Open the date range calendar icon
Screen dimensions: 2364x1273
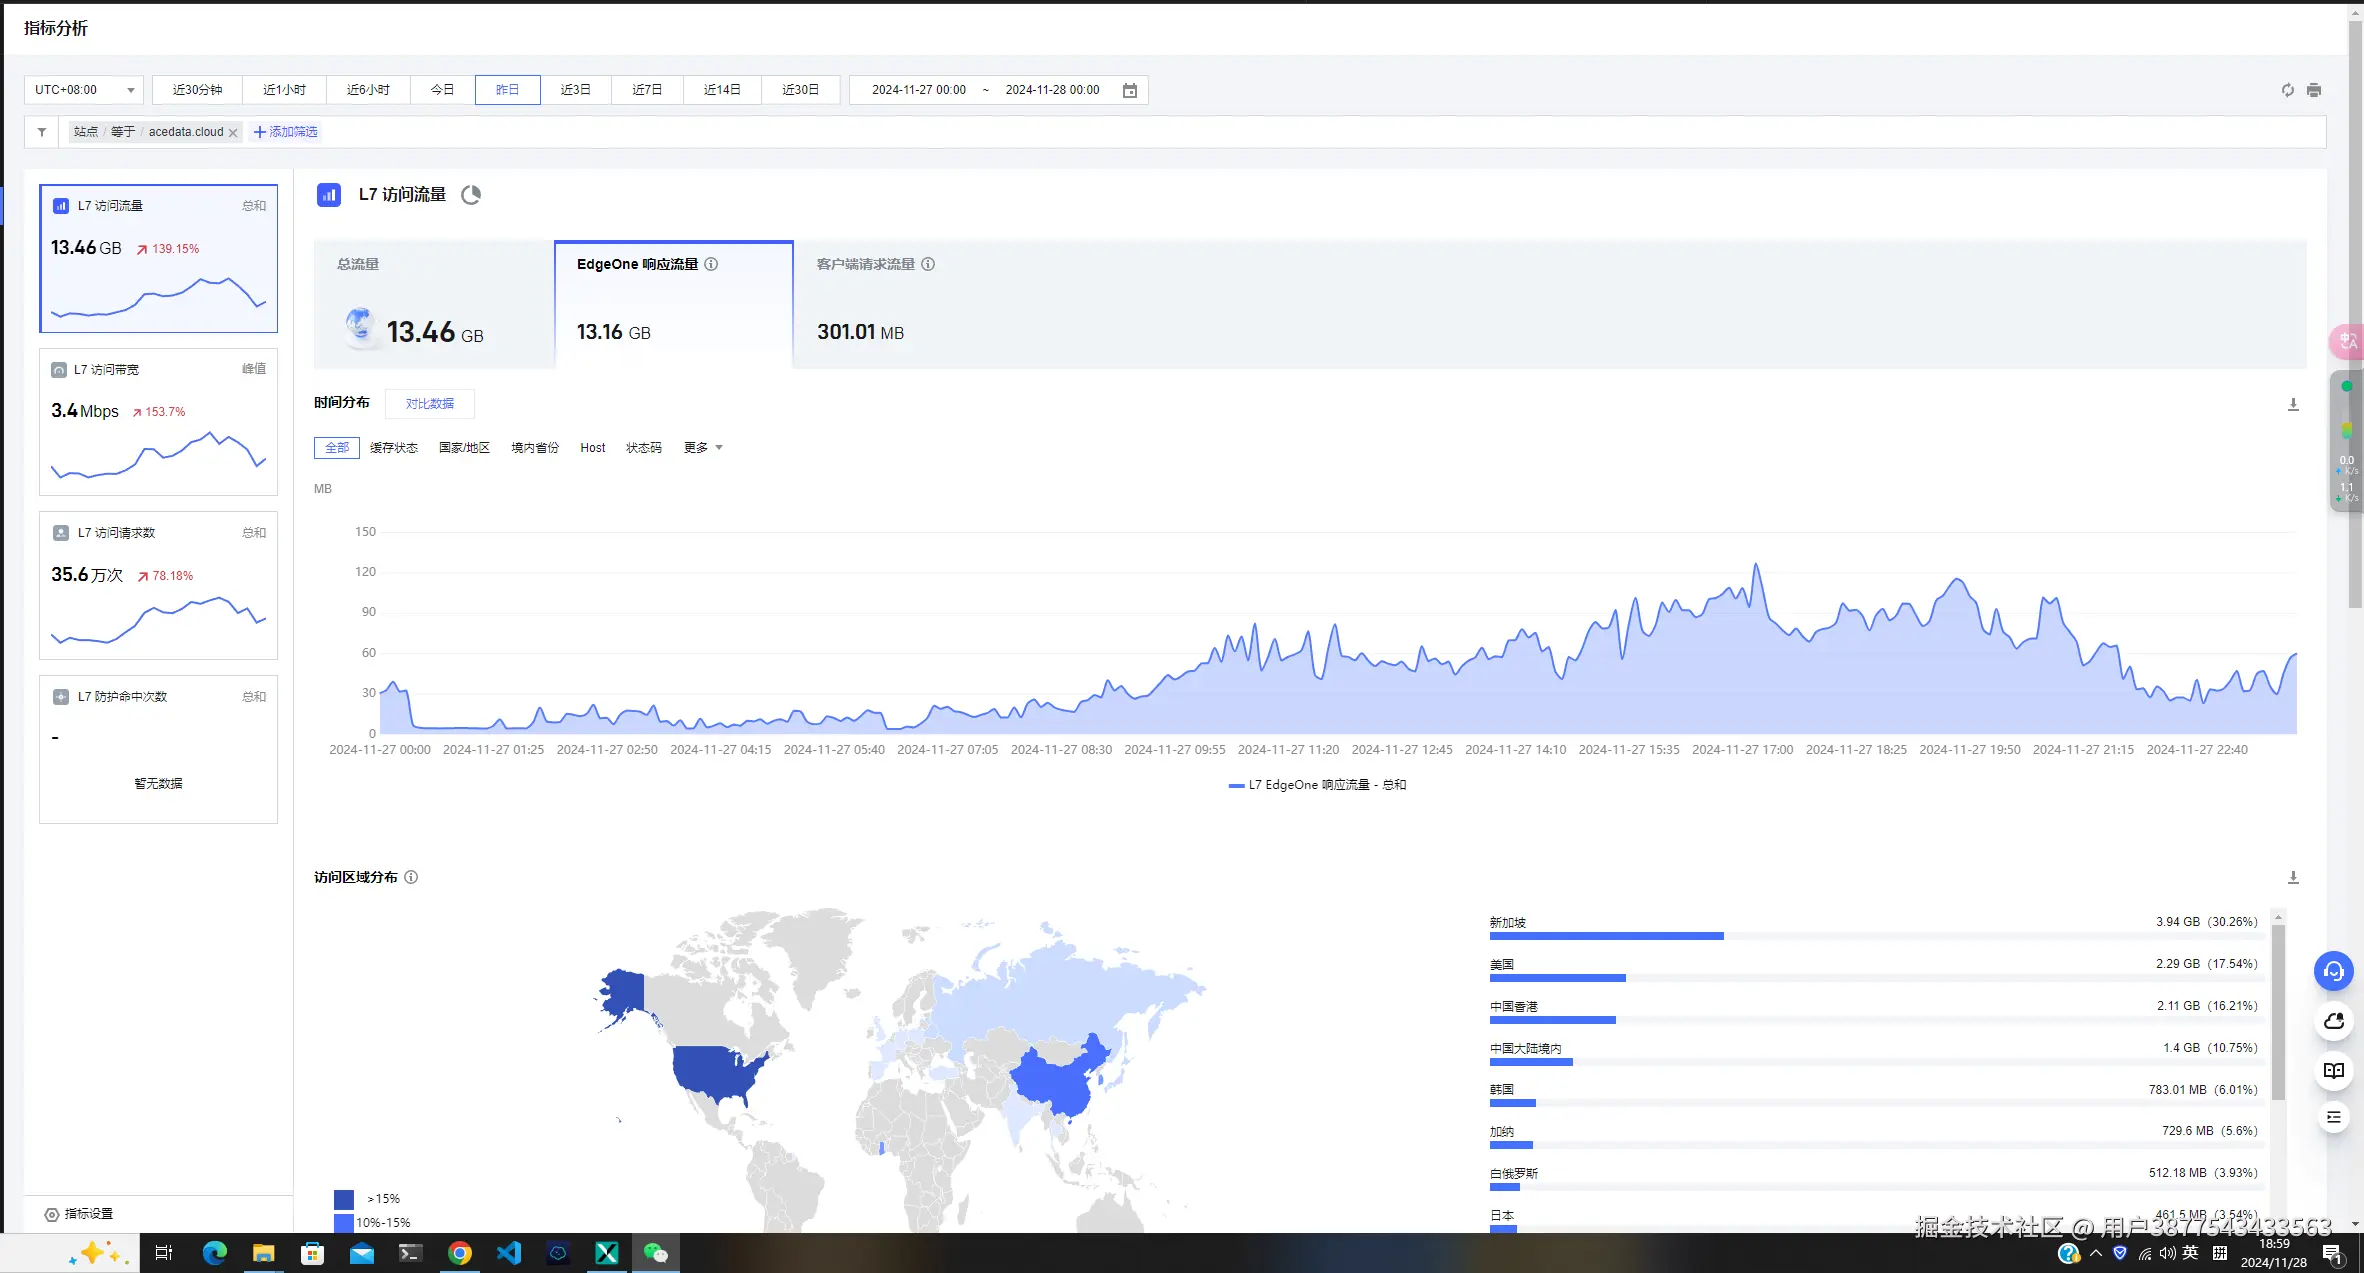tap(1130, 90)
